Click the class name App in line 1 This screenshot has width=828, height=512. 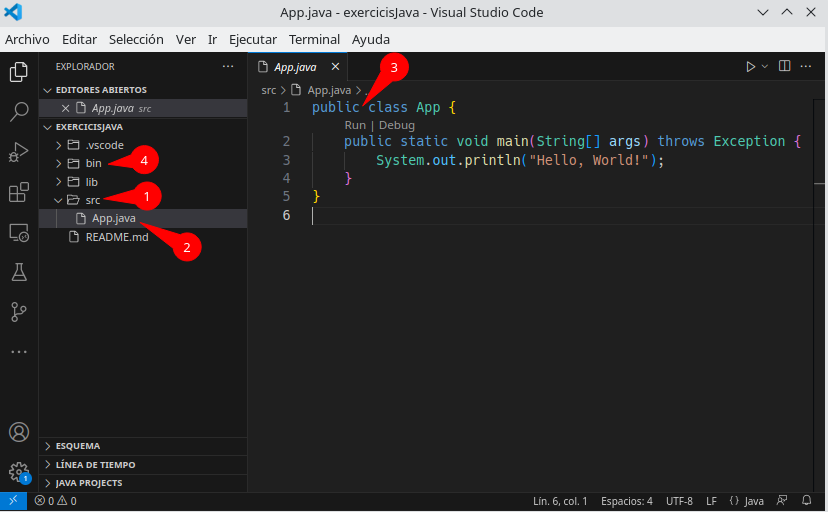(x=428, y=108)
